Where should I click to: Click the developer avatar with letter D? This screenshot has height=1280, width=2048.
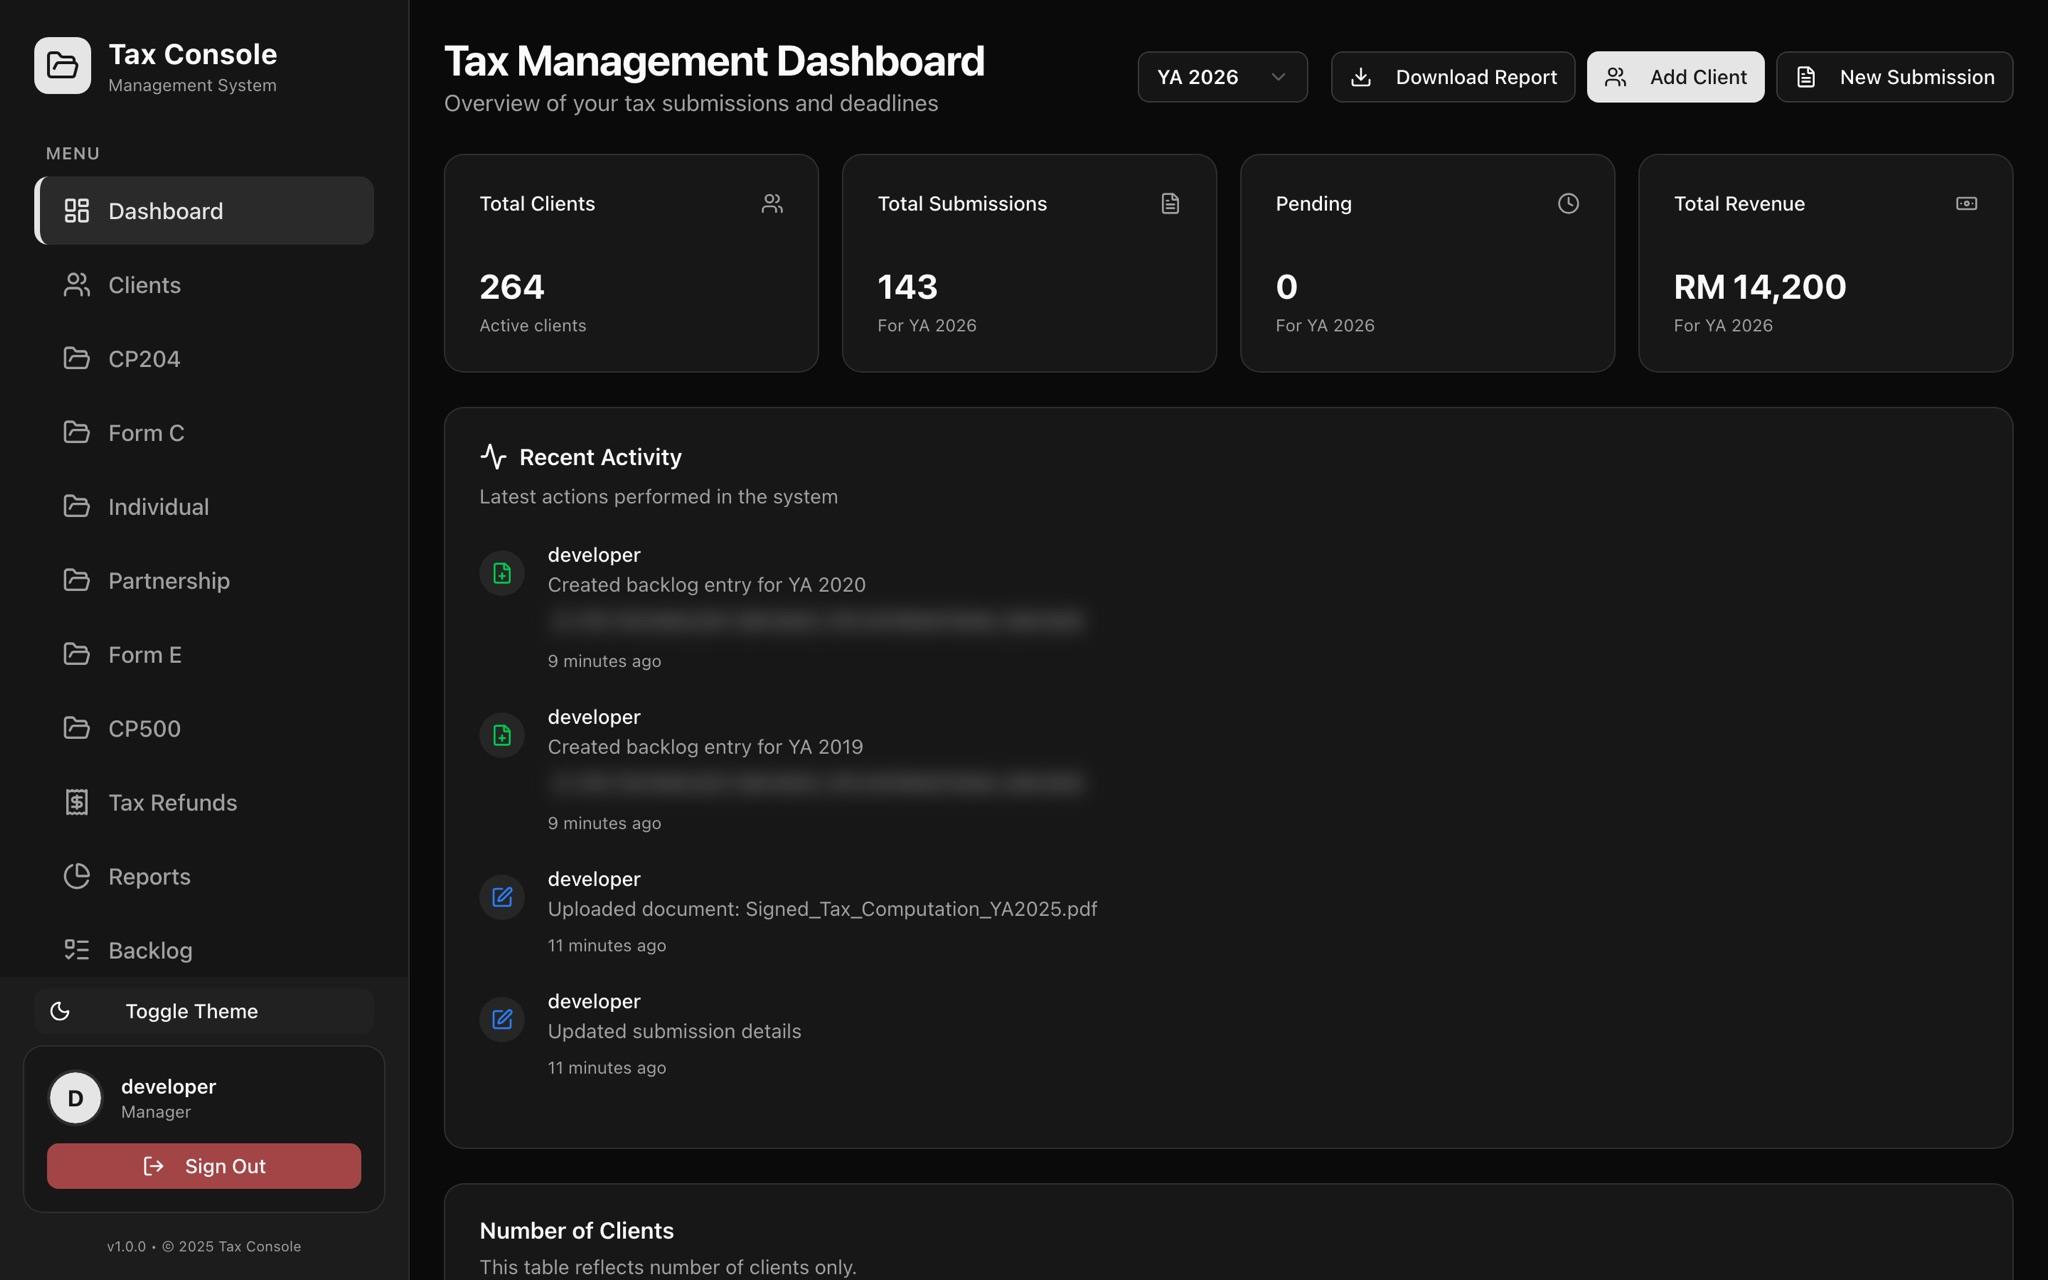pos(75,1098)
